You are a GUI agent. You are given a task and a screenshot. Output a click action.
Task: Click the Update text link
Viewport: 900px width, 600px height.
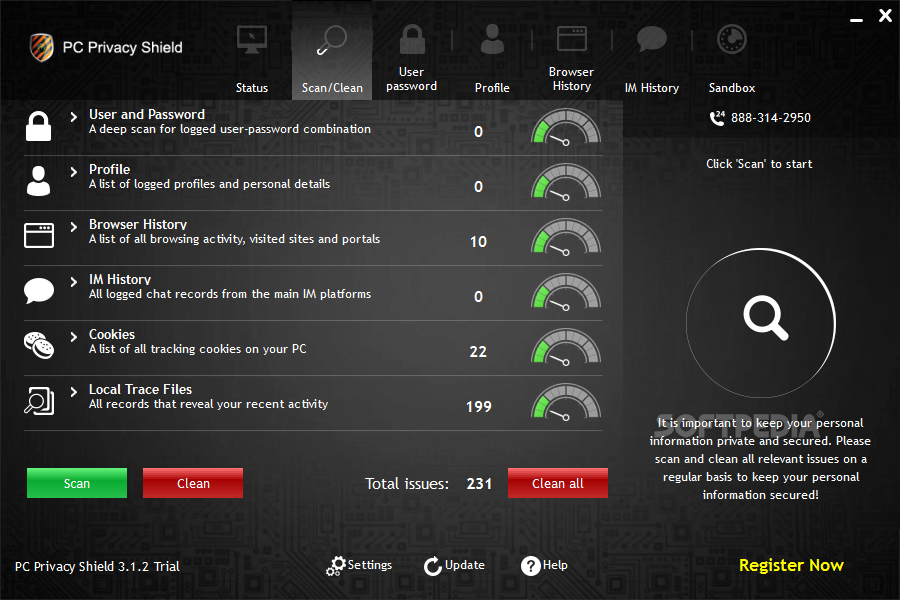[x=465, y=565]
